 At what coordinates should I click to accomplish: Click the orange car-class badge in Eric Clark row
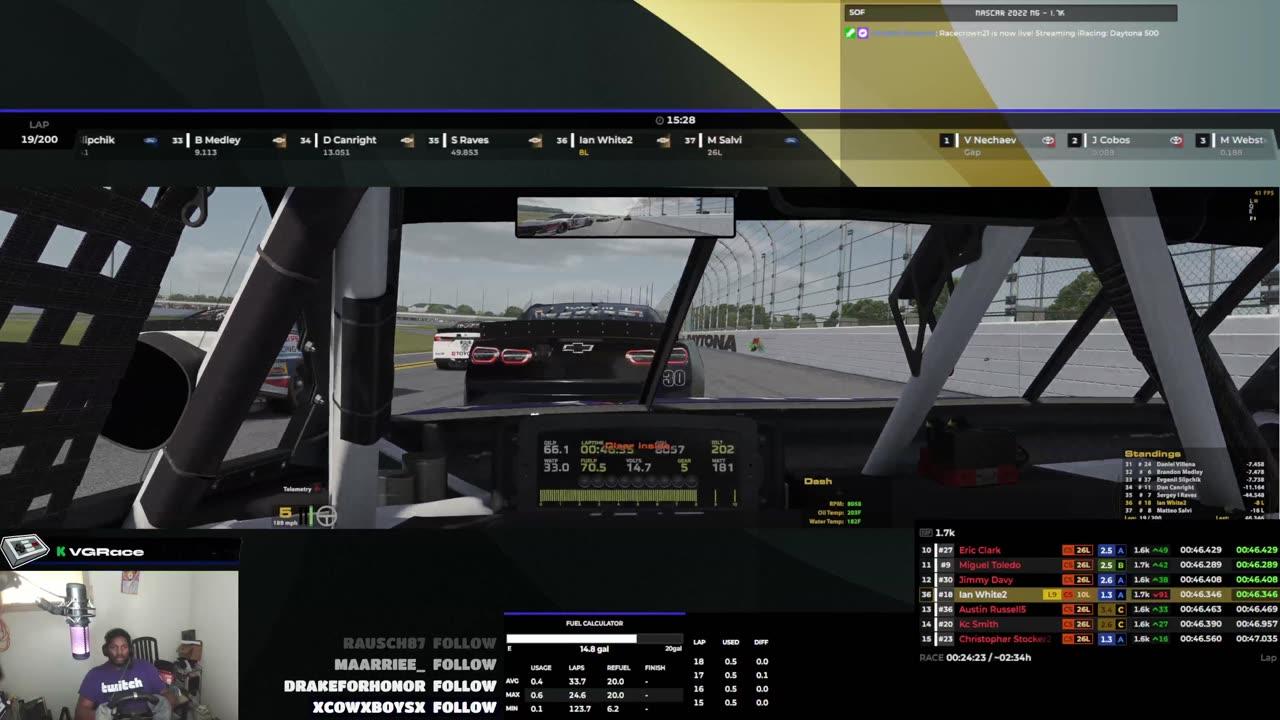[x=1068, y=550]
